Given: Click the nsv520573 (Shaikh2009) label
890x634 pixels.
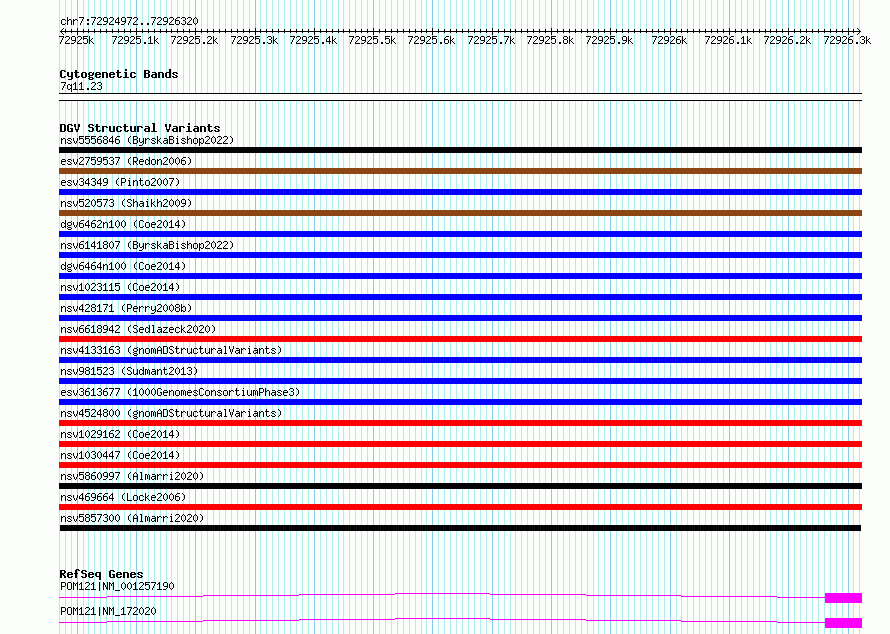Looking at the screenshot, I should pyautogui.click(x=126, y=203).
